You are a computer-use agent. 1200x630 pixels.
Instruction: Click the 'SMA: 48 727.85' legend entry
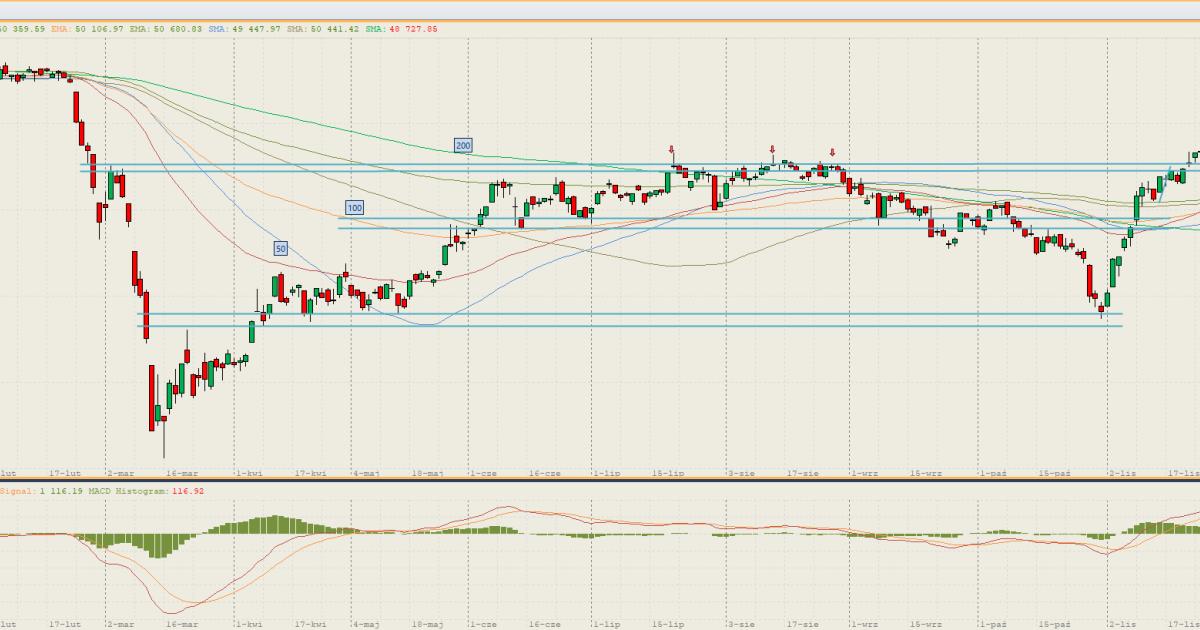(400, 29)
